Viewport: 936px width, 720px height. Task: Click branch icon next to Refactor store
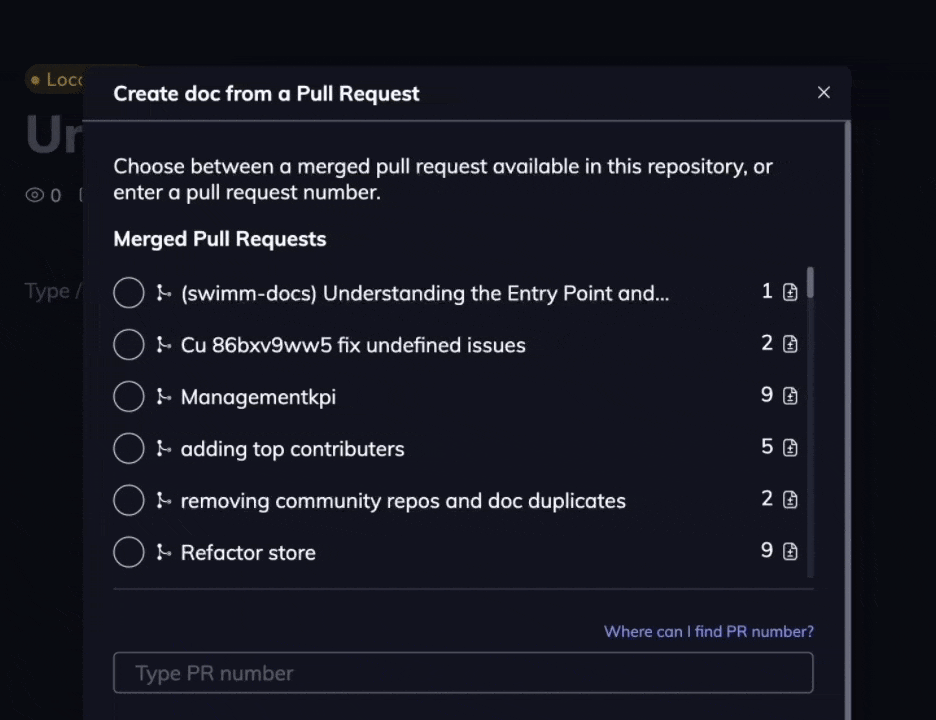[164, 552]
